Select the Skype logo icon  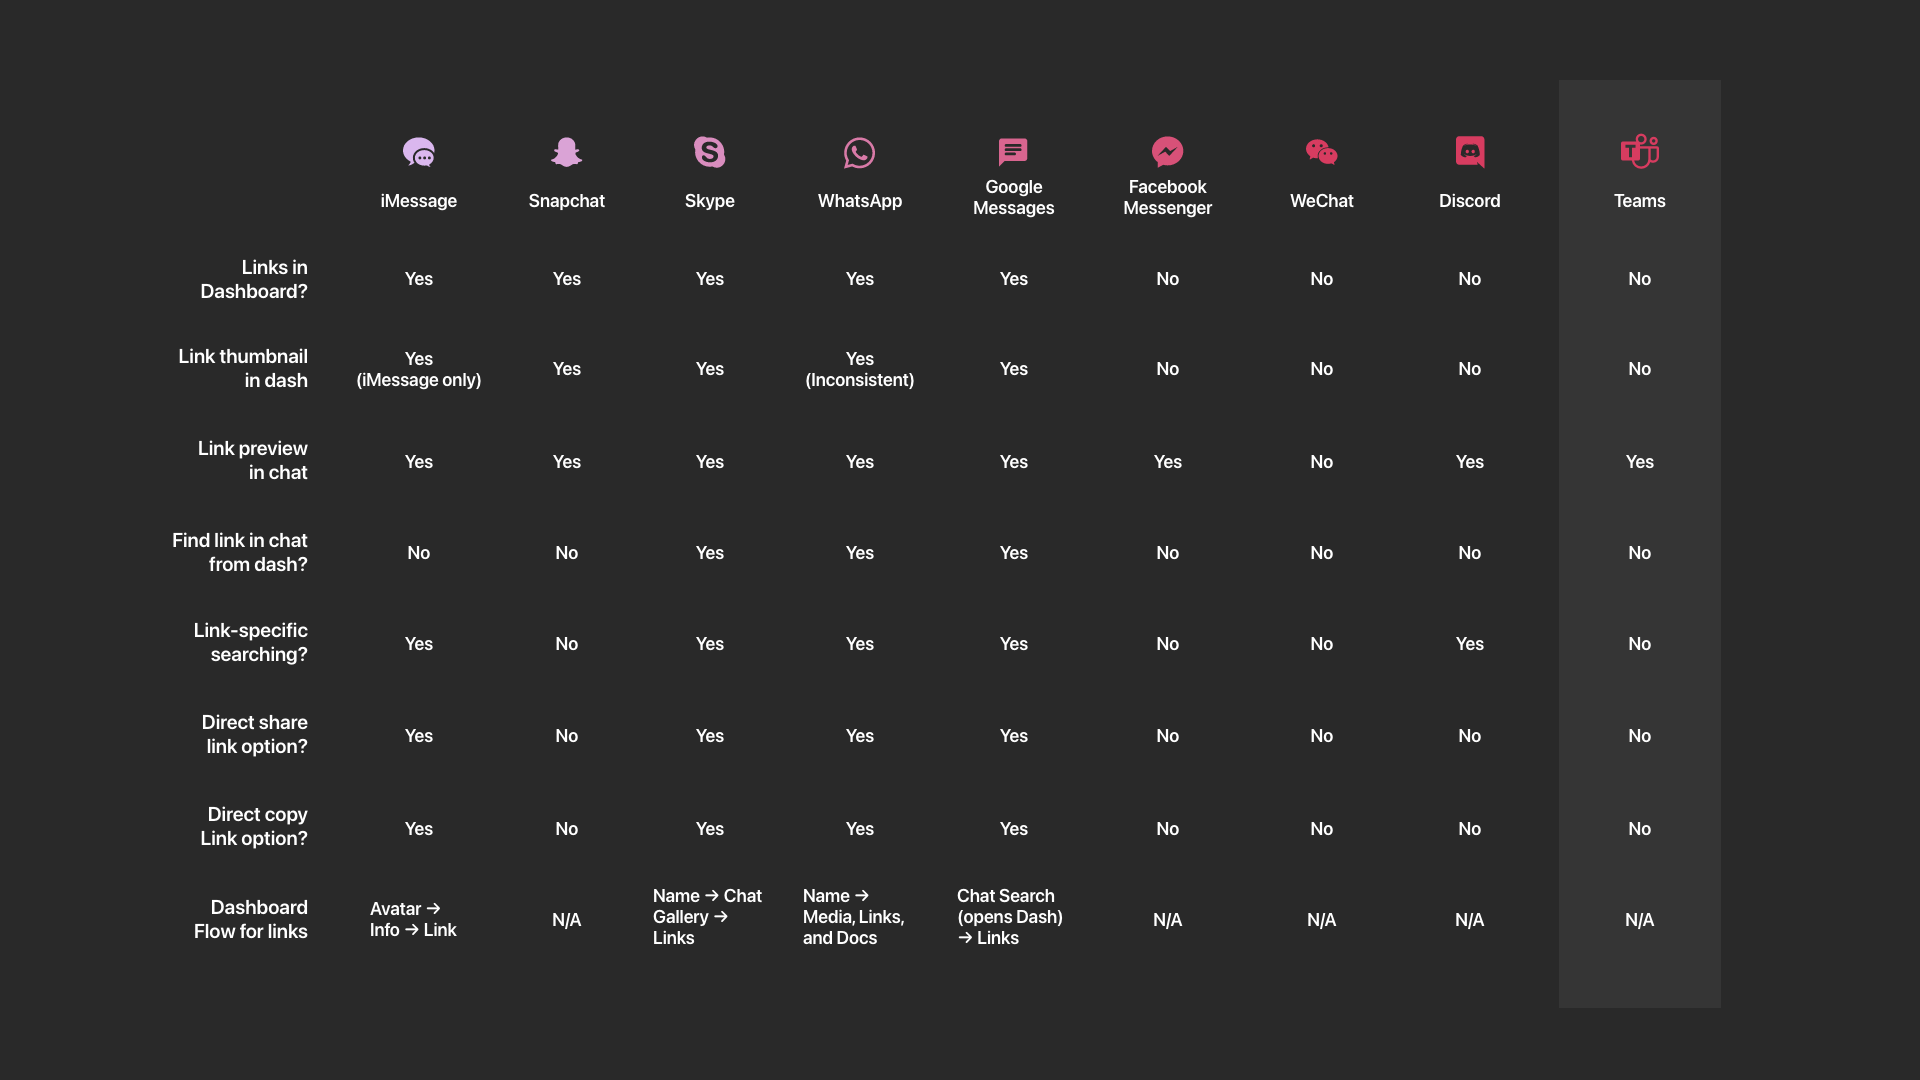tap(709, 152)
